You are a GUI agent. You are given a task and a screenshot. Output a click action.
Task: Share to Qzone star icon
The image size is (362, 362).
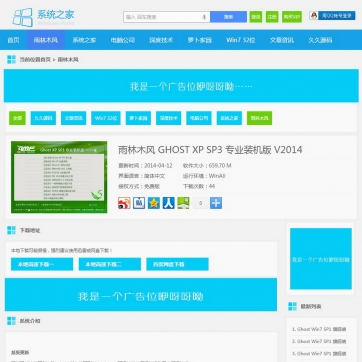click(154, 203)
